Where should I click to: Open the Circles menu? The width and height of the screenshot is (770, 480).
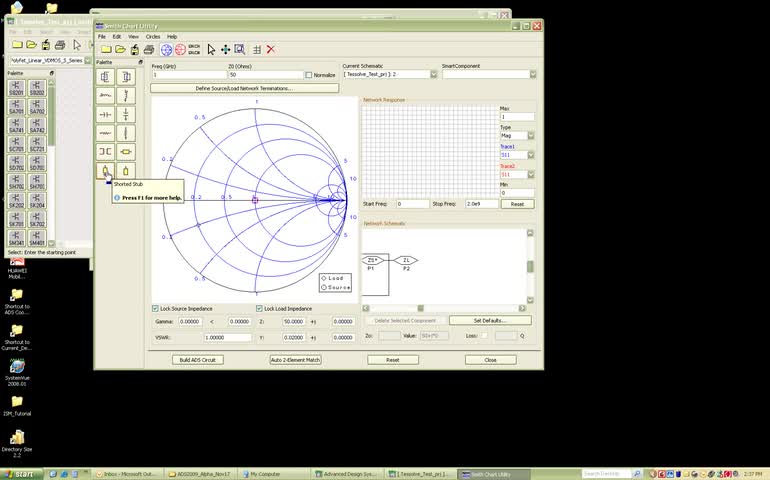[153, 36]
